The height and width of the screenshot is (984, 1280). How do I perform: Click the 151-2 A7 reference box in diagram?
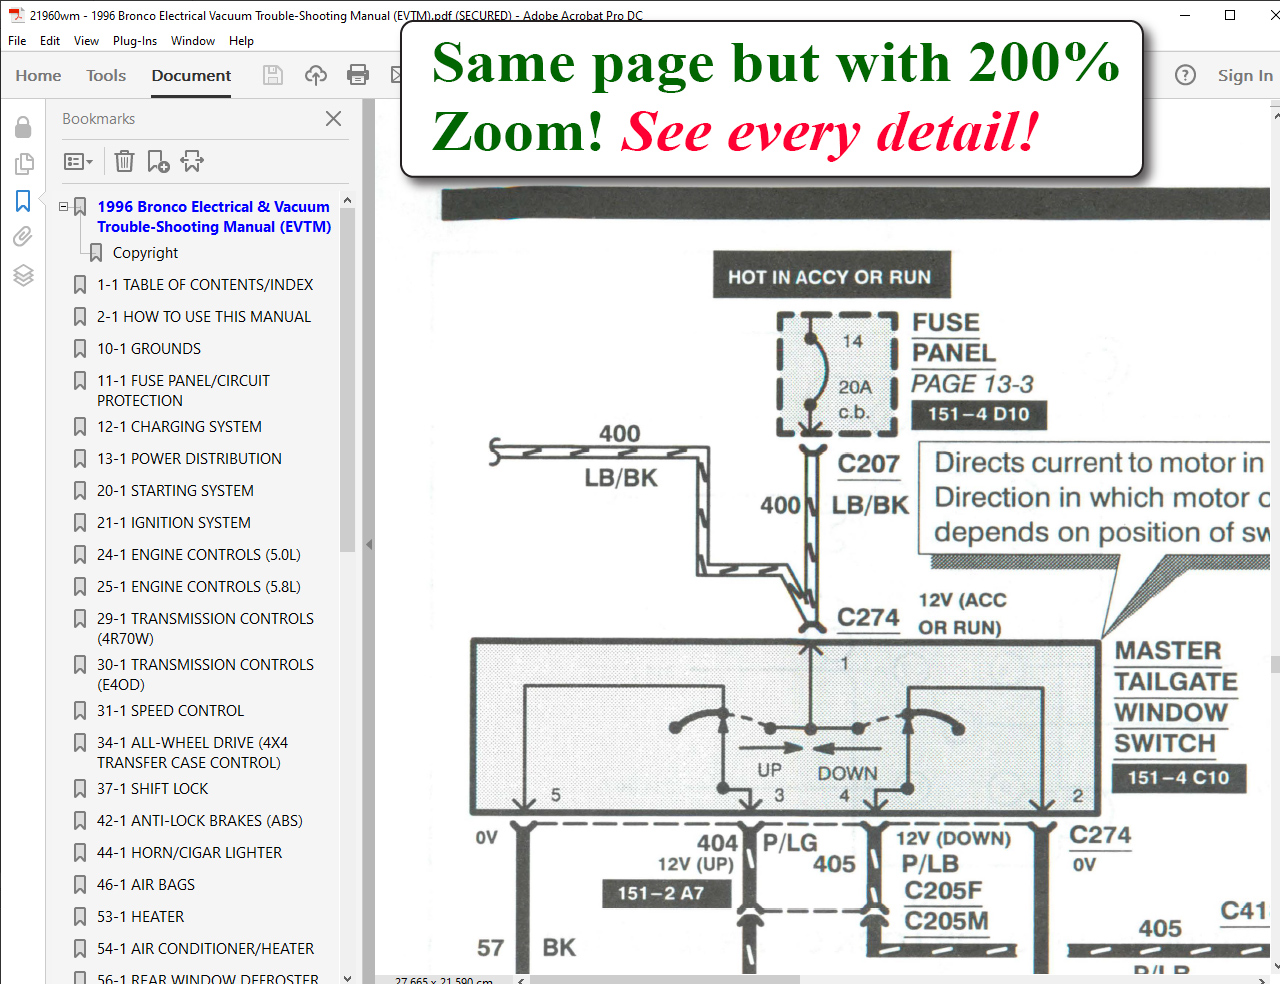(x=667, y=893)
